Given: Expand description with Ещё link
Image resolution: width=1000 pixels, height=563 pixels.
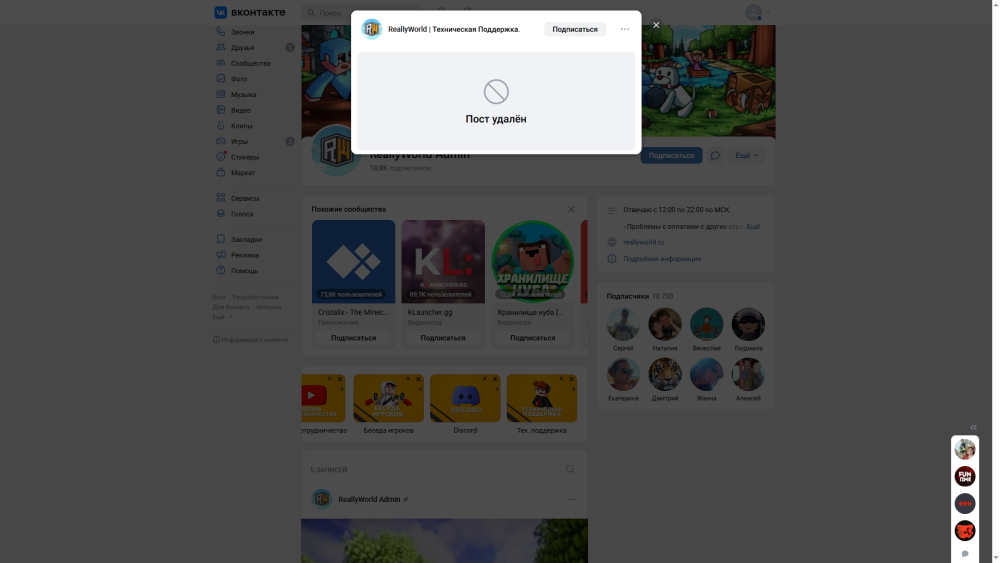Looking at the screenshot, I should 753,226.
